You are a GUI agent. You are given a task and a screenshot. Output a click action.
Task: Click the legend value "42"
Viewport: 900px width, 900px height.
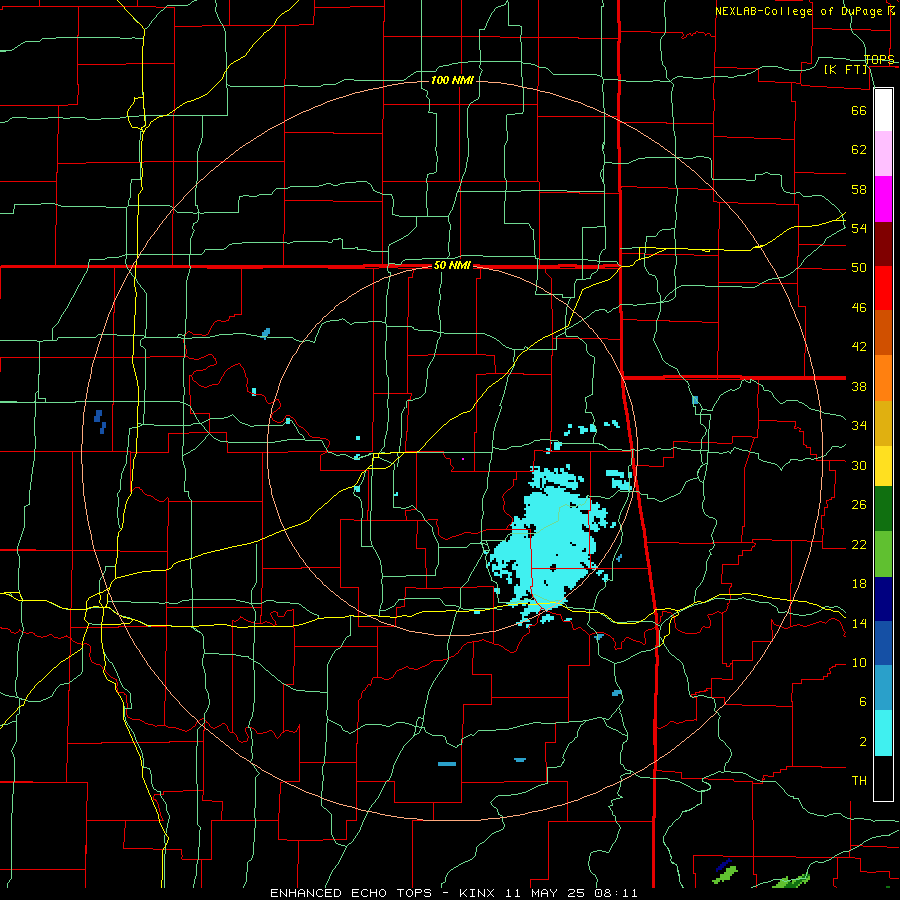[x=859, y=347]
